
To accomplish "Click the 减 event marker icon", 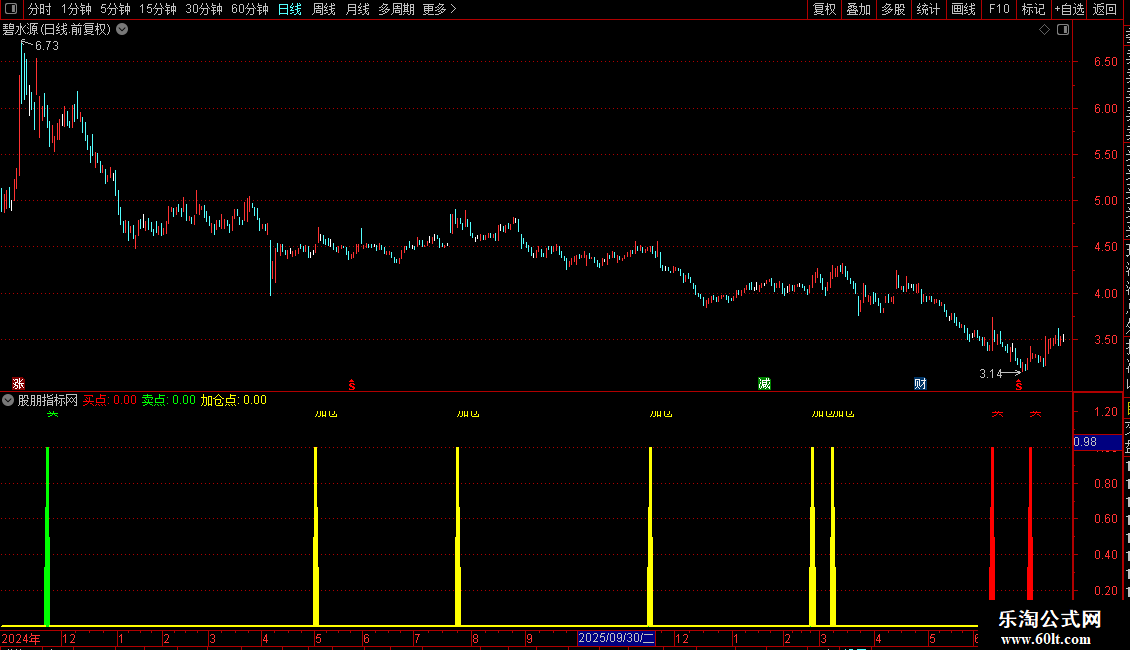I will tap(765, 384).
